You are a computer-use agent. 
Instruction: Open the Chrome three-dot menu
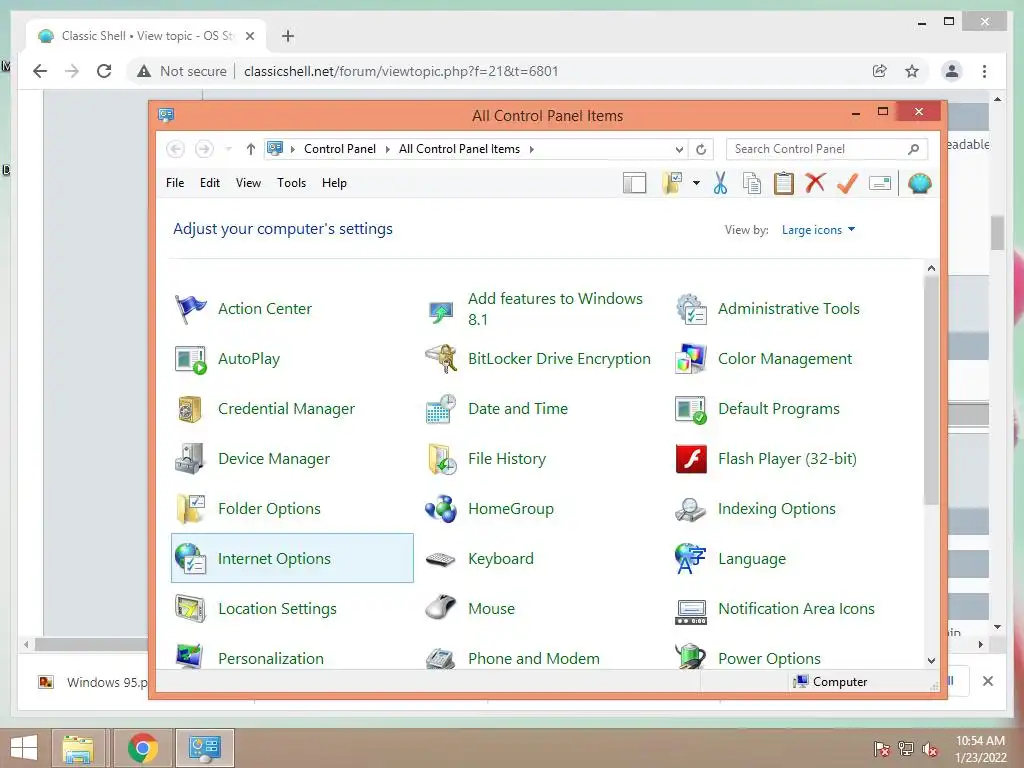click(984, 71)
